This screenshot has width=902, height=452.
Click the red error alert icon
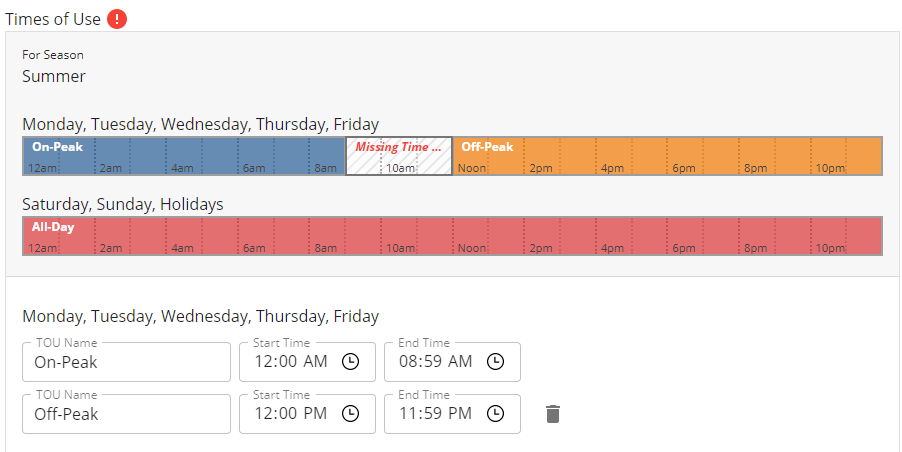[117, 19]
